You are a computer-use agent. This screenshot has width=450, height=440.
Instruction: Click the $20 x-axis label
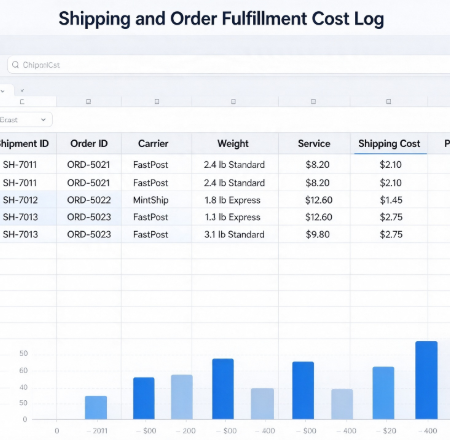click(387, 431)
